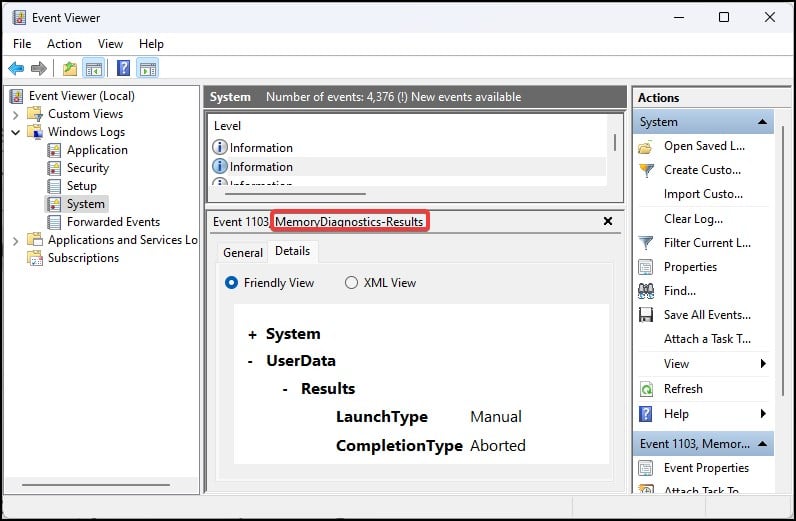The height and width of the screenshot is (521, 796).
Task: Expand the System node in details
Action: tap(252, 335)
